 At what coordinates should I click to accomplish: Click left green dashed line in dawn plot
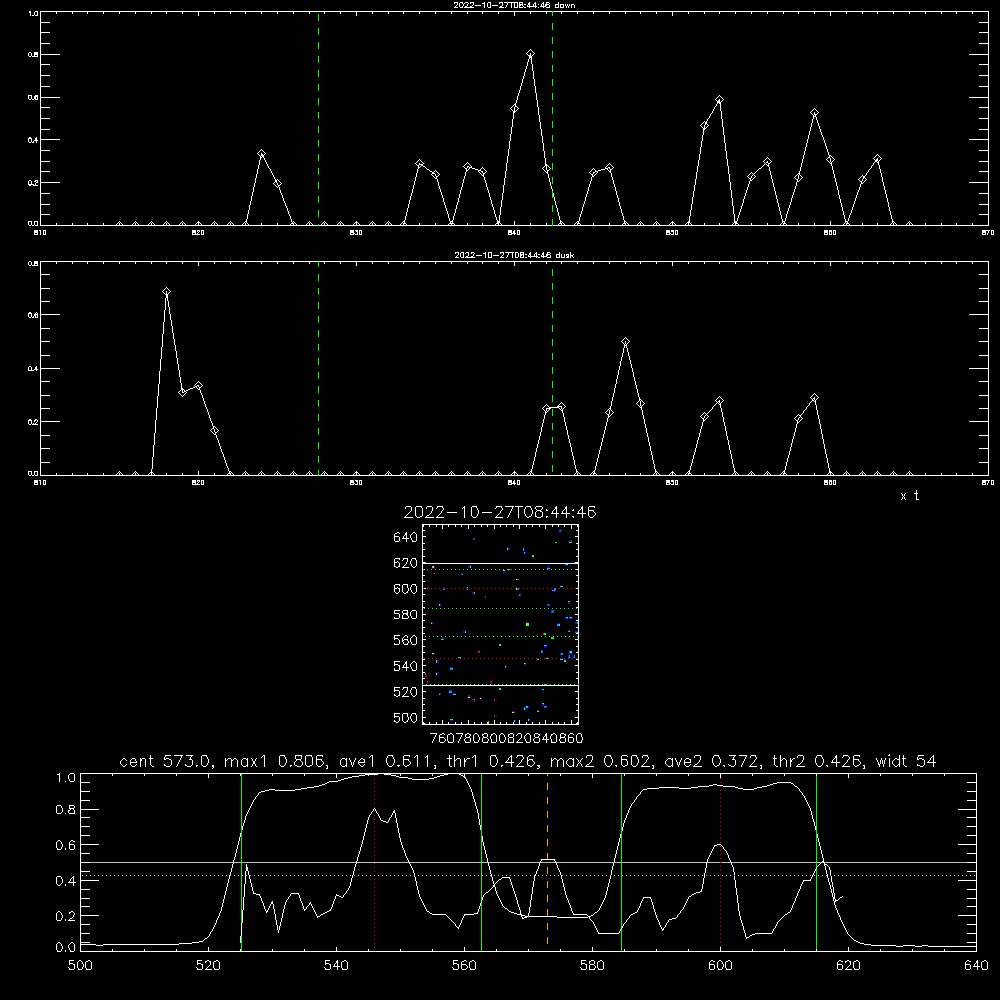coord(318,118)
